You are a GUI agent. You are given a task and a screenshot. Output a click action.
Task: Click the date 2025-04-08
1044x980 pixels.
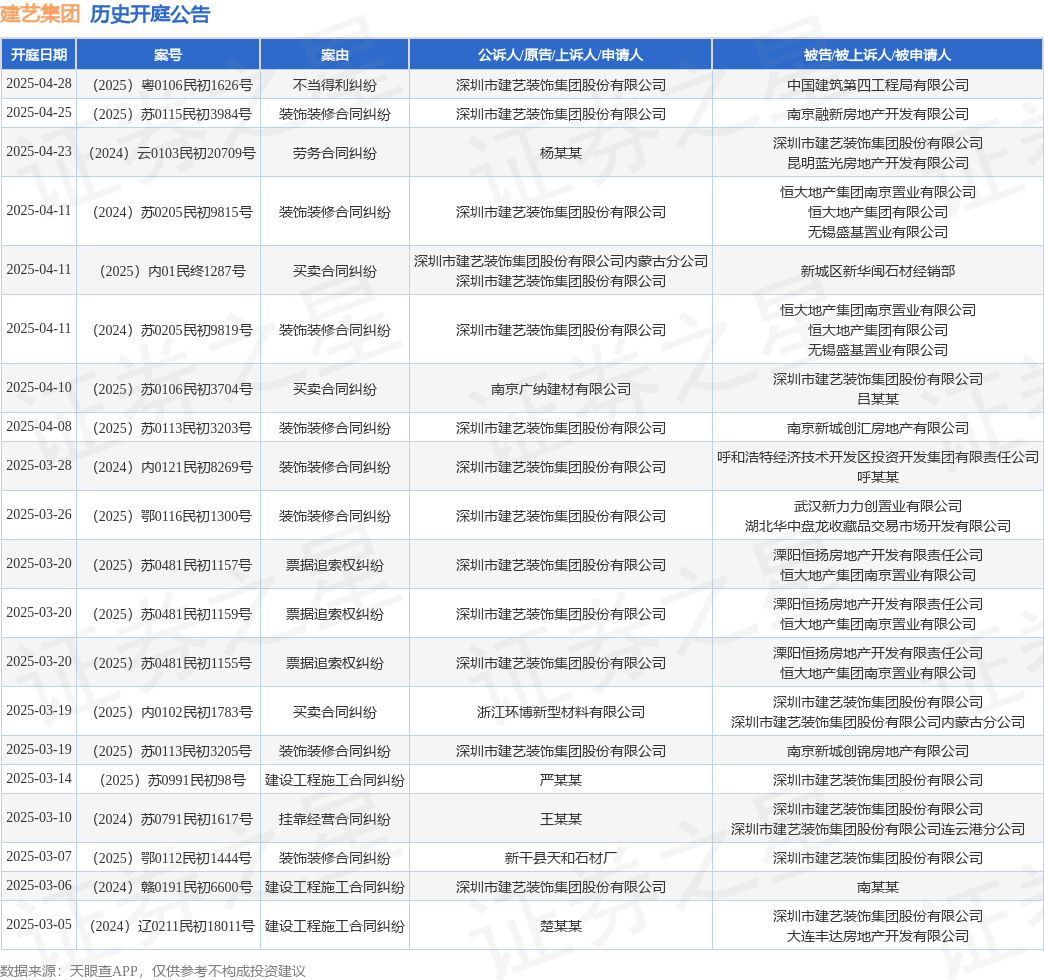pyautogui.click(x=39, y=427)
